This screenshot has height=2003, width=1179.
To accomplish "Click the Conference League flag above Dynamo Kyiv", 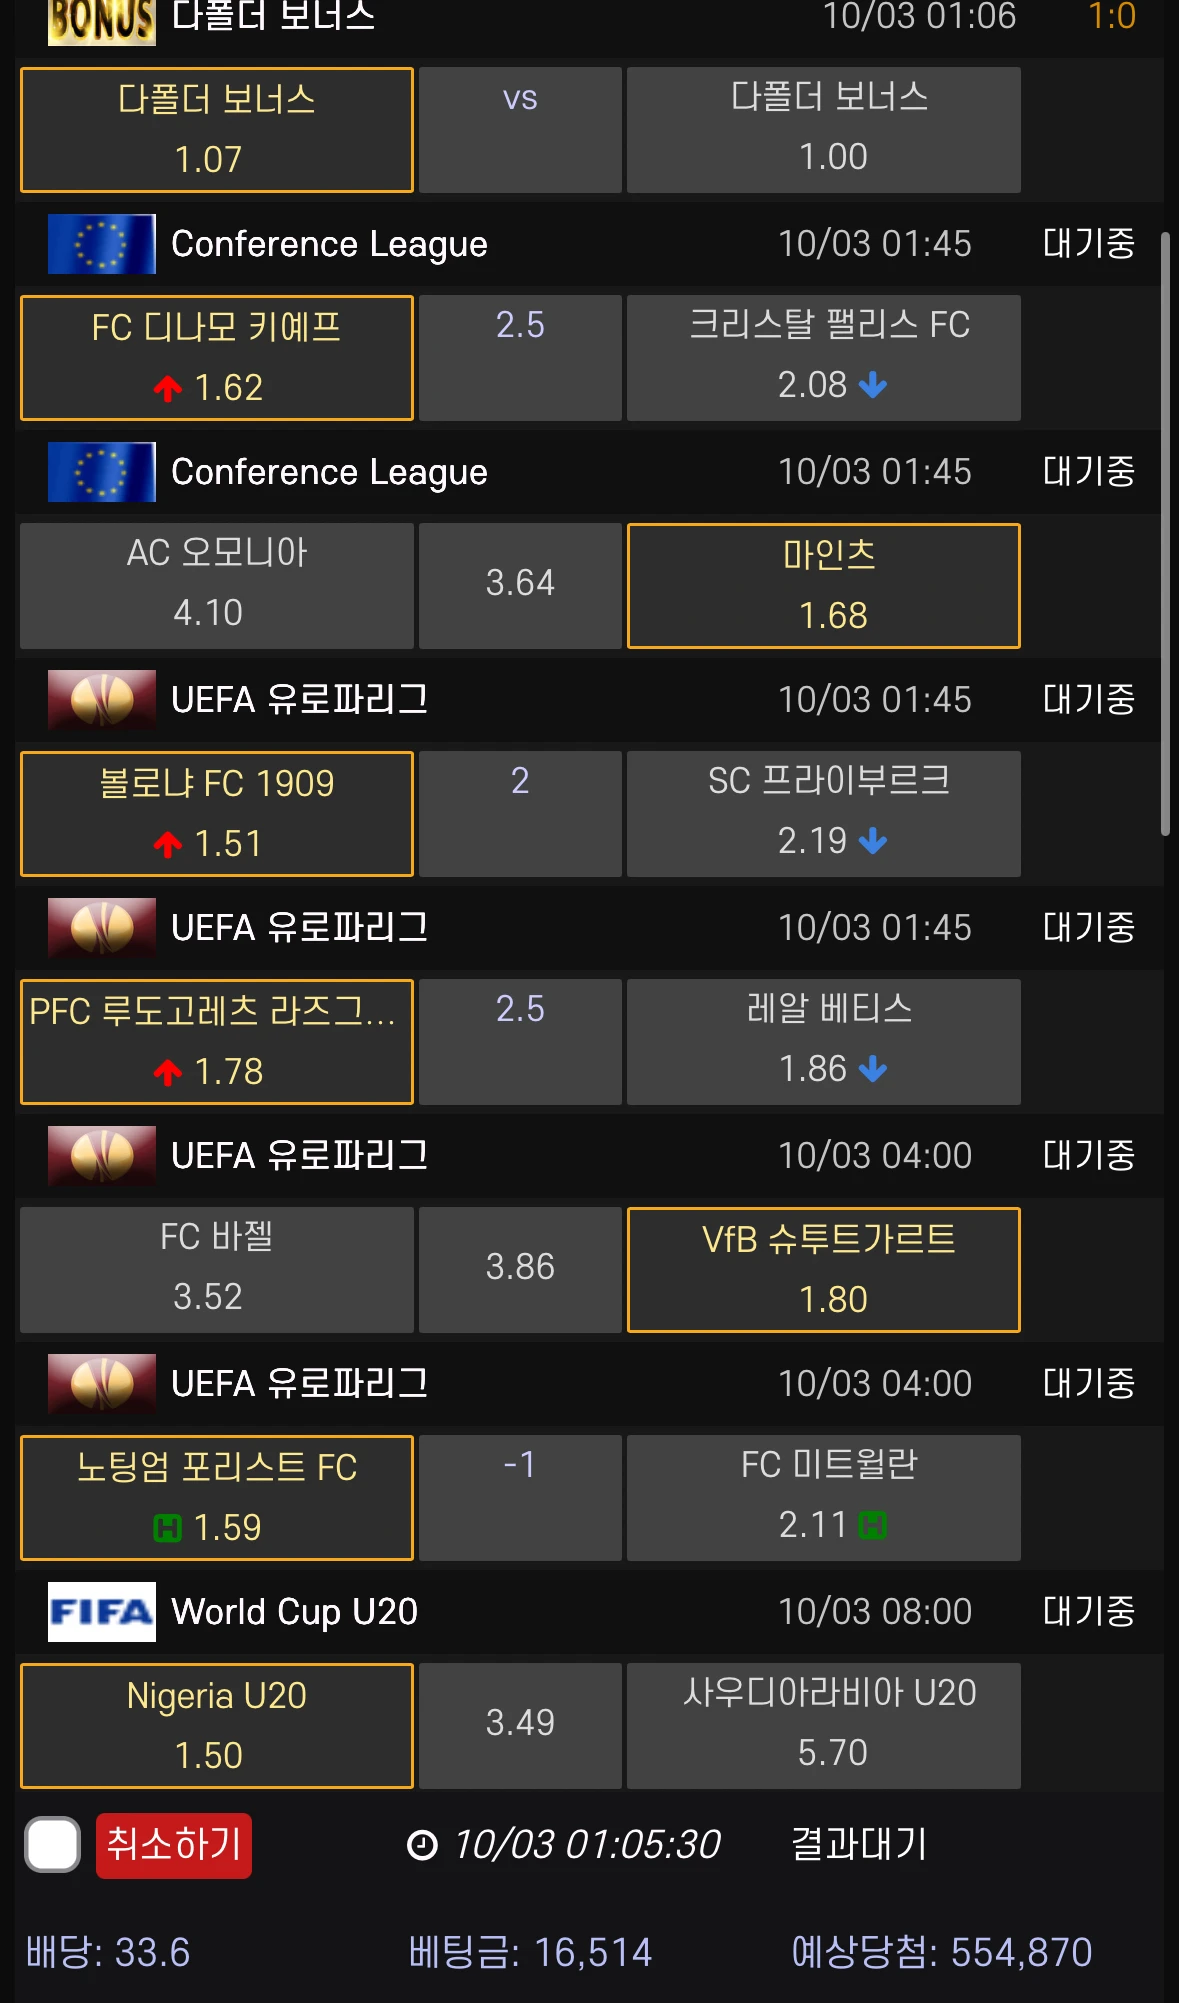I will coord(101,244).
